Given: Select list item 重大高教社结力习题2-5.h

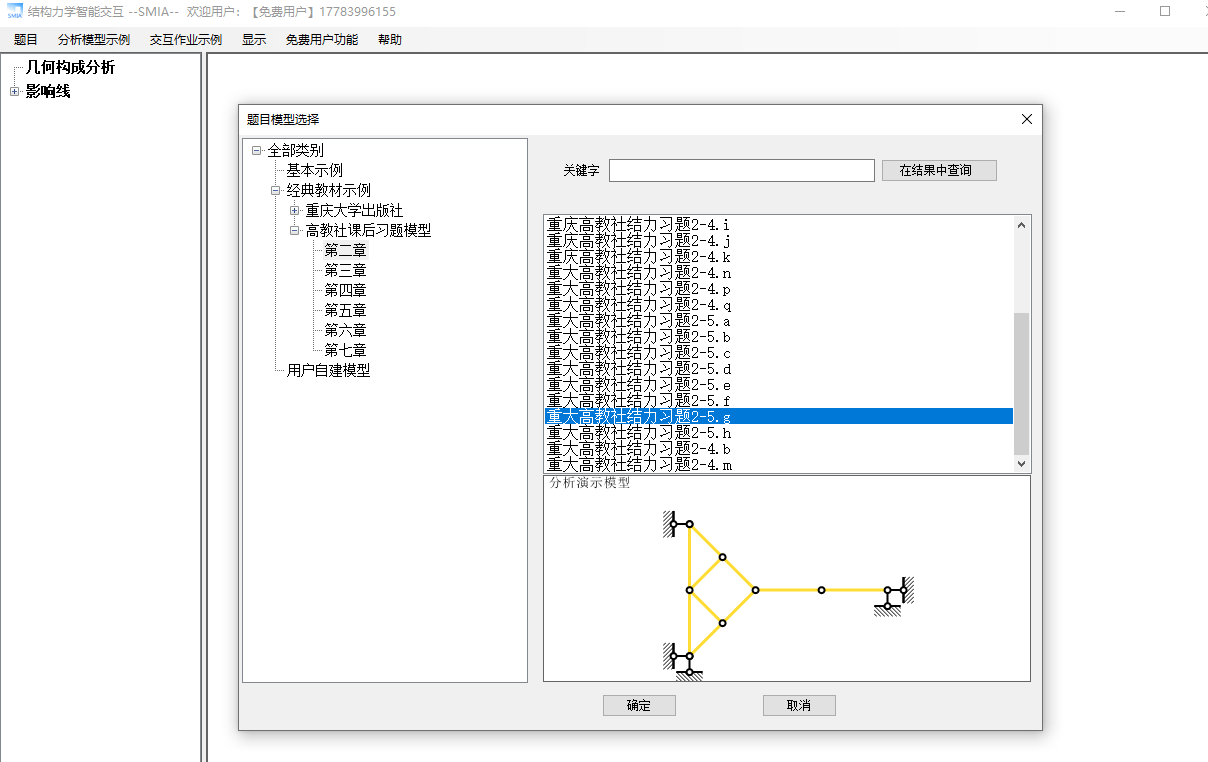Looking at the screenshot, I should [x=778, y=433].
